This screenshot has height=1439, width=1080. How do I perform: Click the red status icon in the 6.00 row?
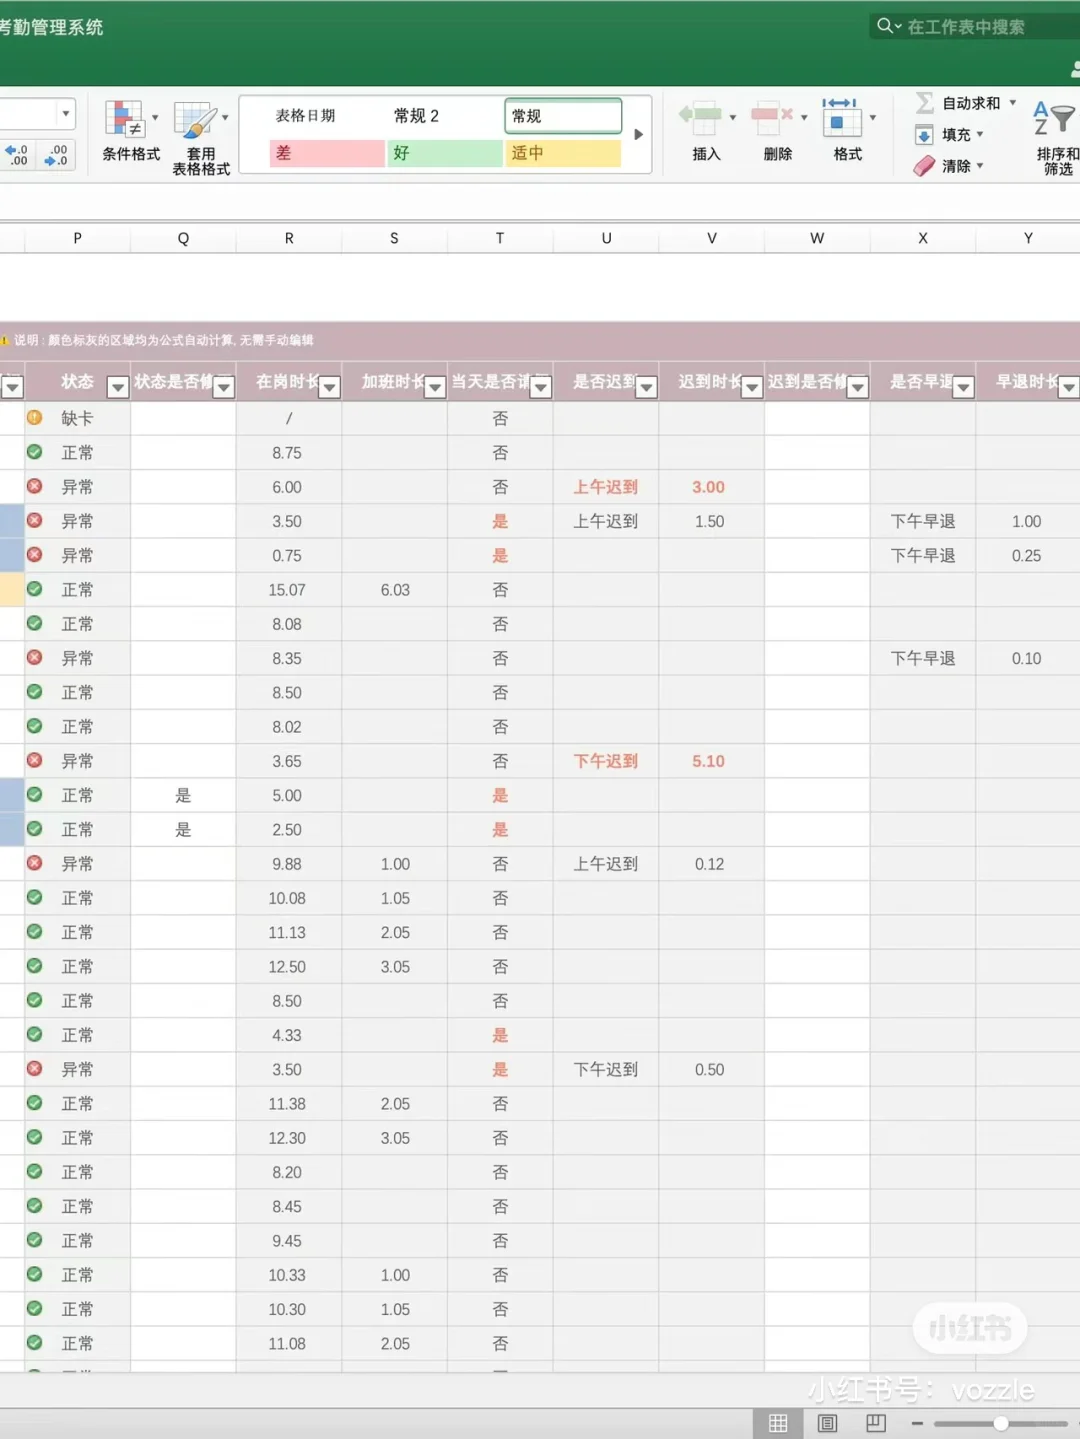[x=34, y=486]
